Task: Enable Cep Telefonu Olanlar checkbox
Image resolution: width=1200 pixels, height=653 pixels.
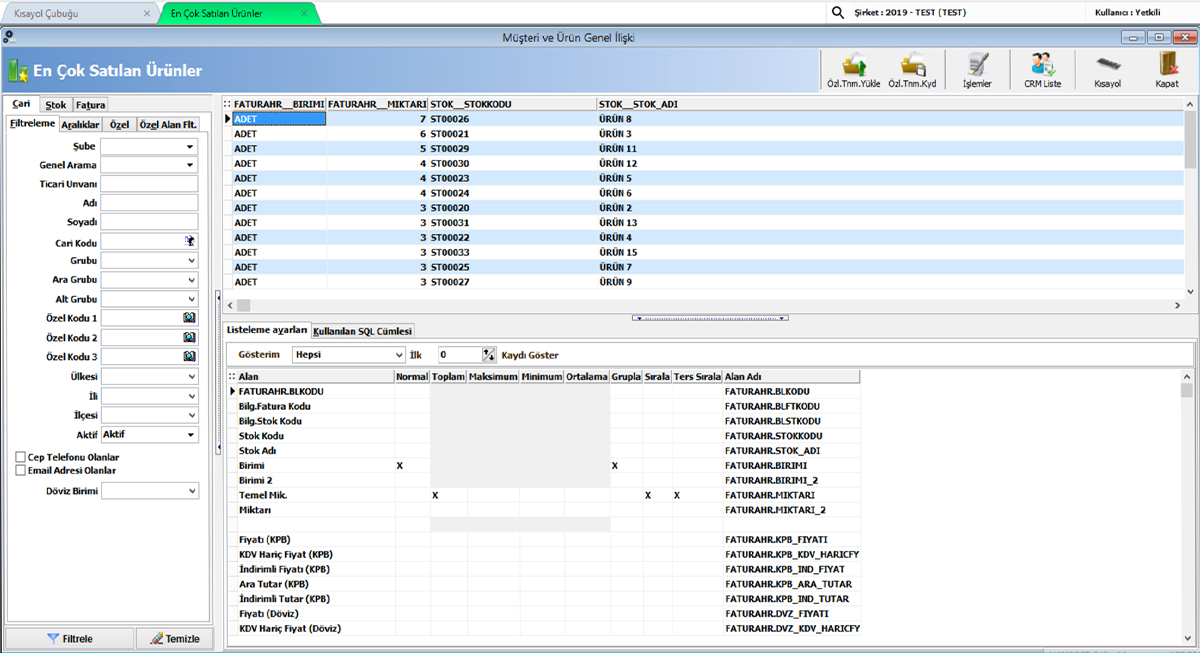Action: [20, 457]
